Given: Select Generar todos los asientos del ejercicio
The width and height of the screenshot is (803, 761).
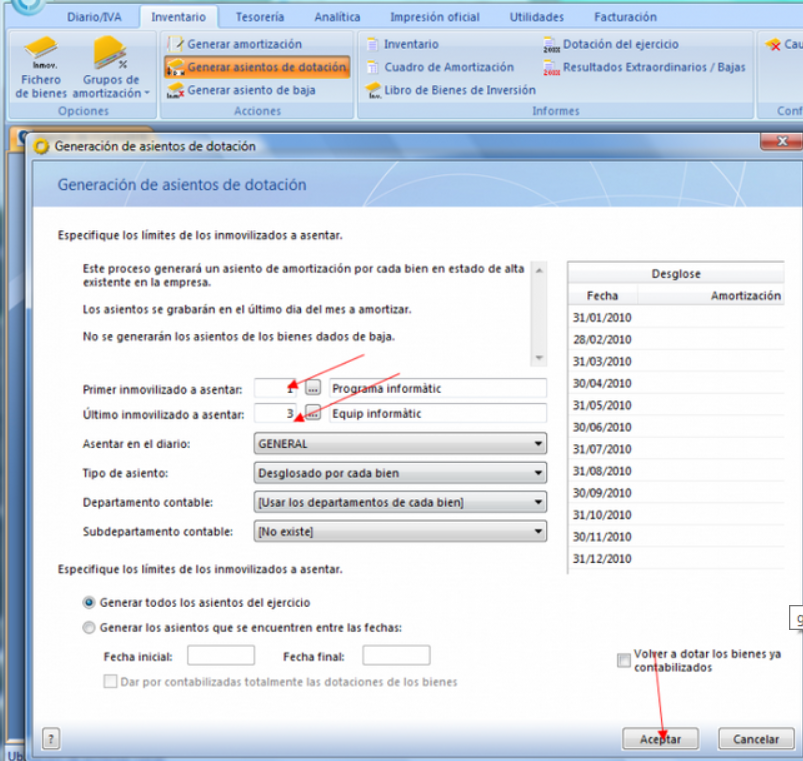Looking at the screenshot, I should [90, 603].
